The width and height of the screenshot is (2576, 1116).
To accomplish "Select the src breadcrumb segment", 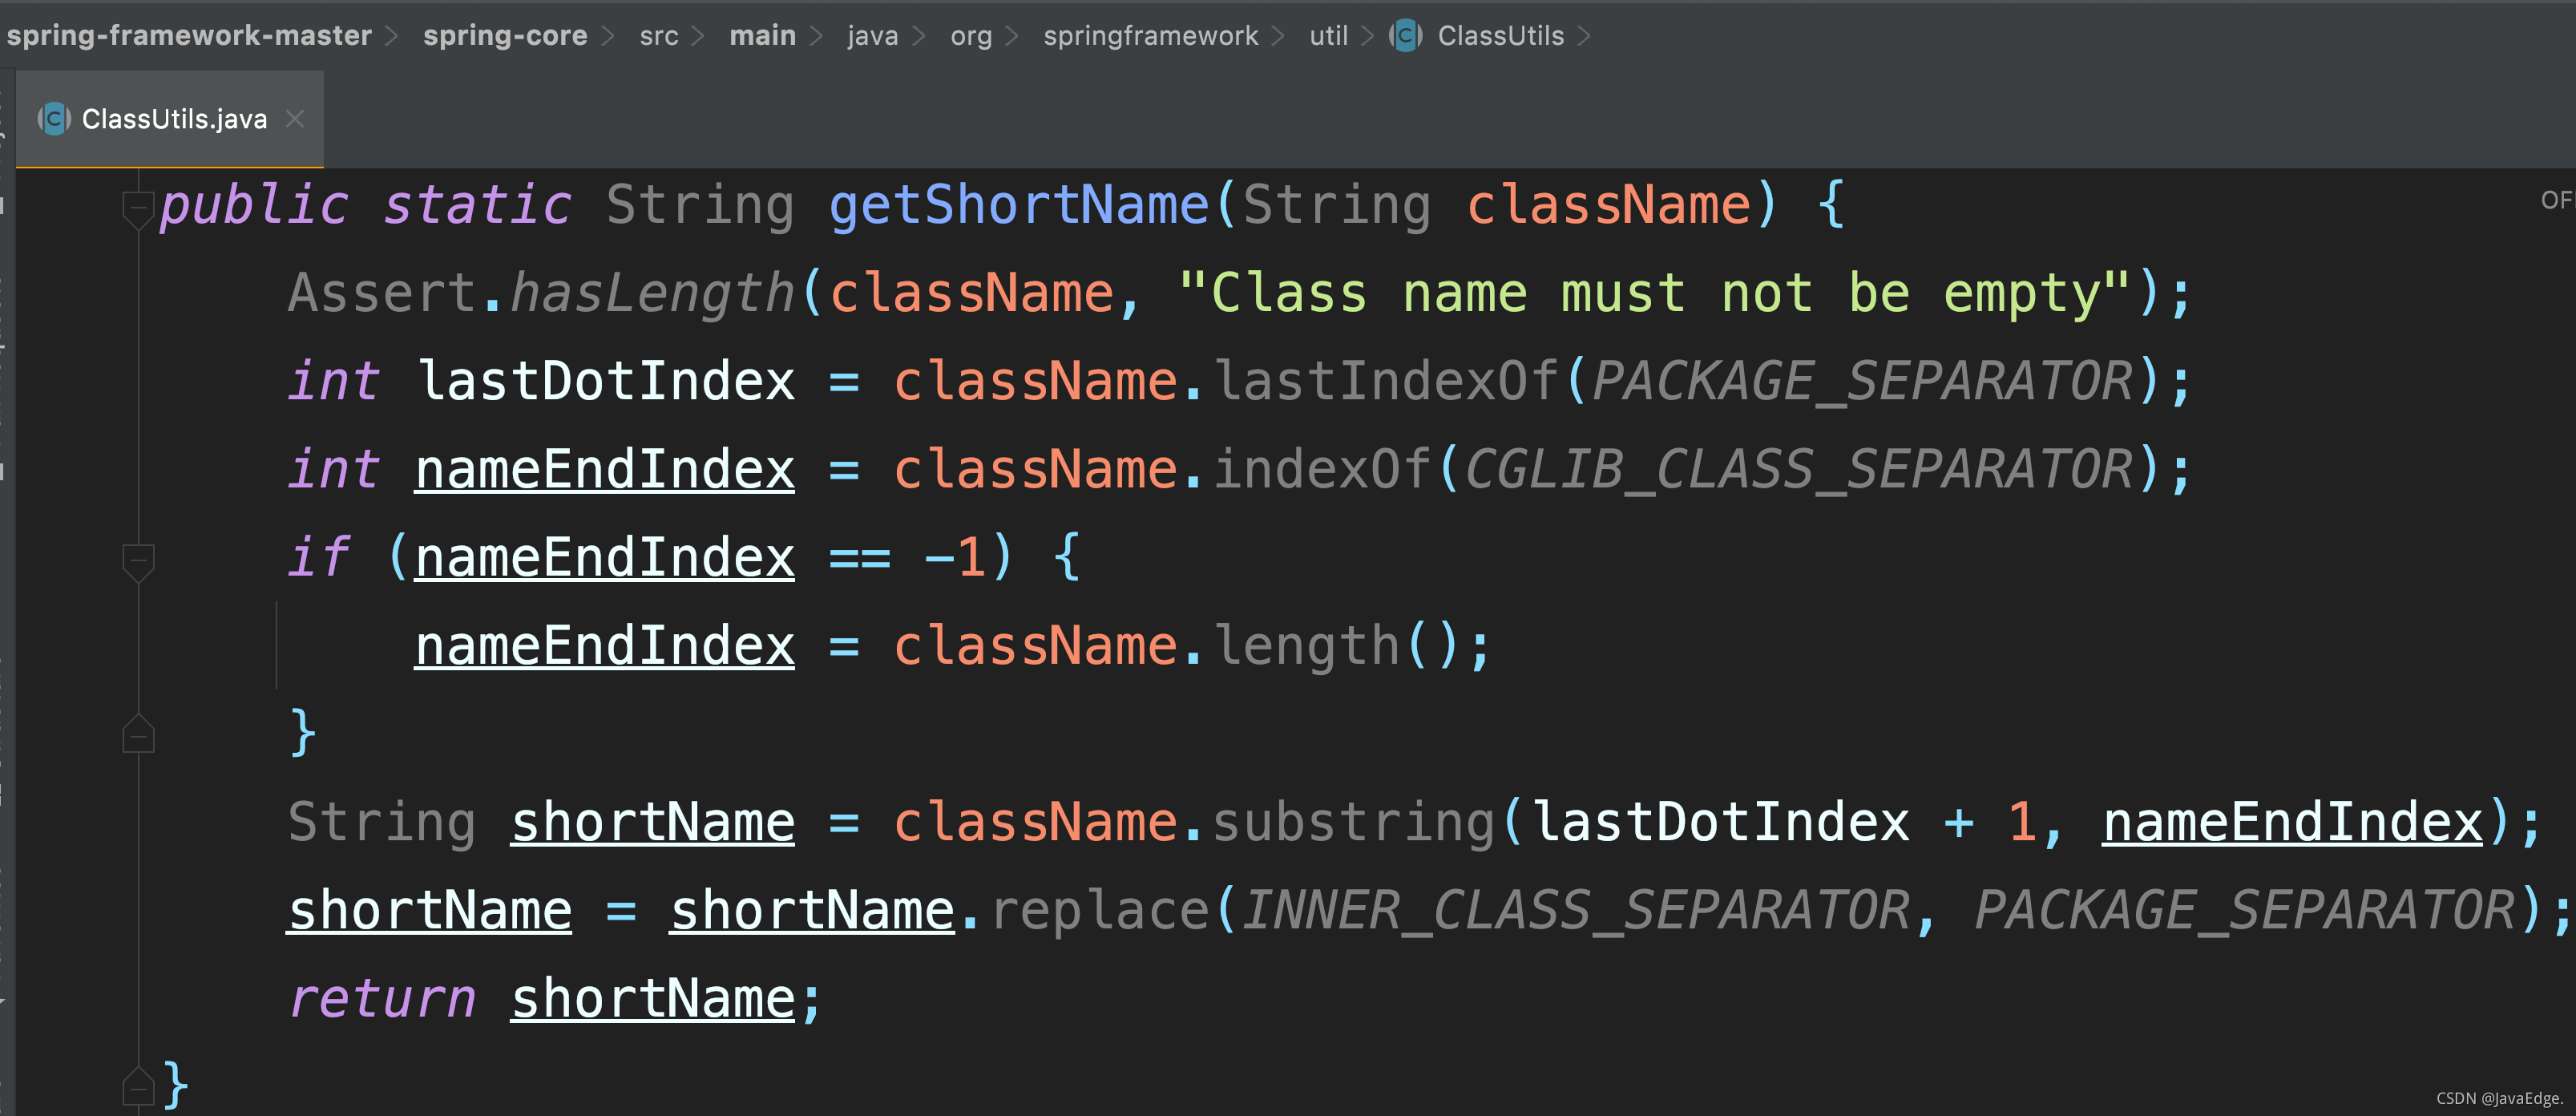I will [659, 36].
